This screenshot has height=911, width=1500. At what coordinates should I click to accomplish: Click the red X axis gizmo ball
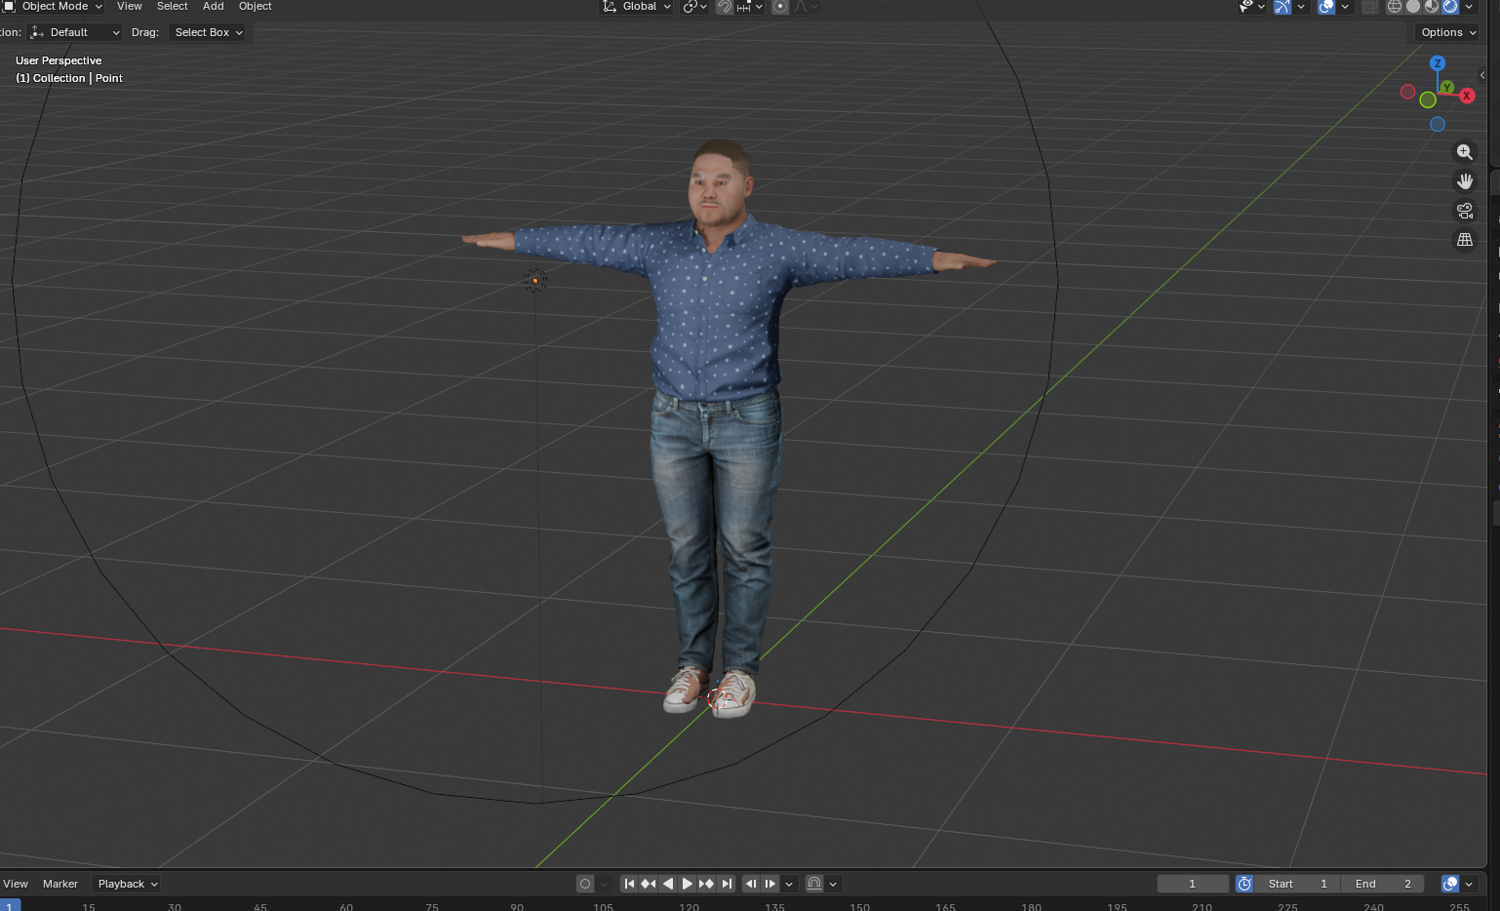[1467, 96]
